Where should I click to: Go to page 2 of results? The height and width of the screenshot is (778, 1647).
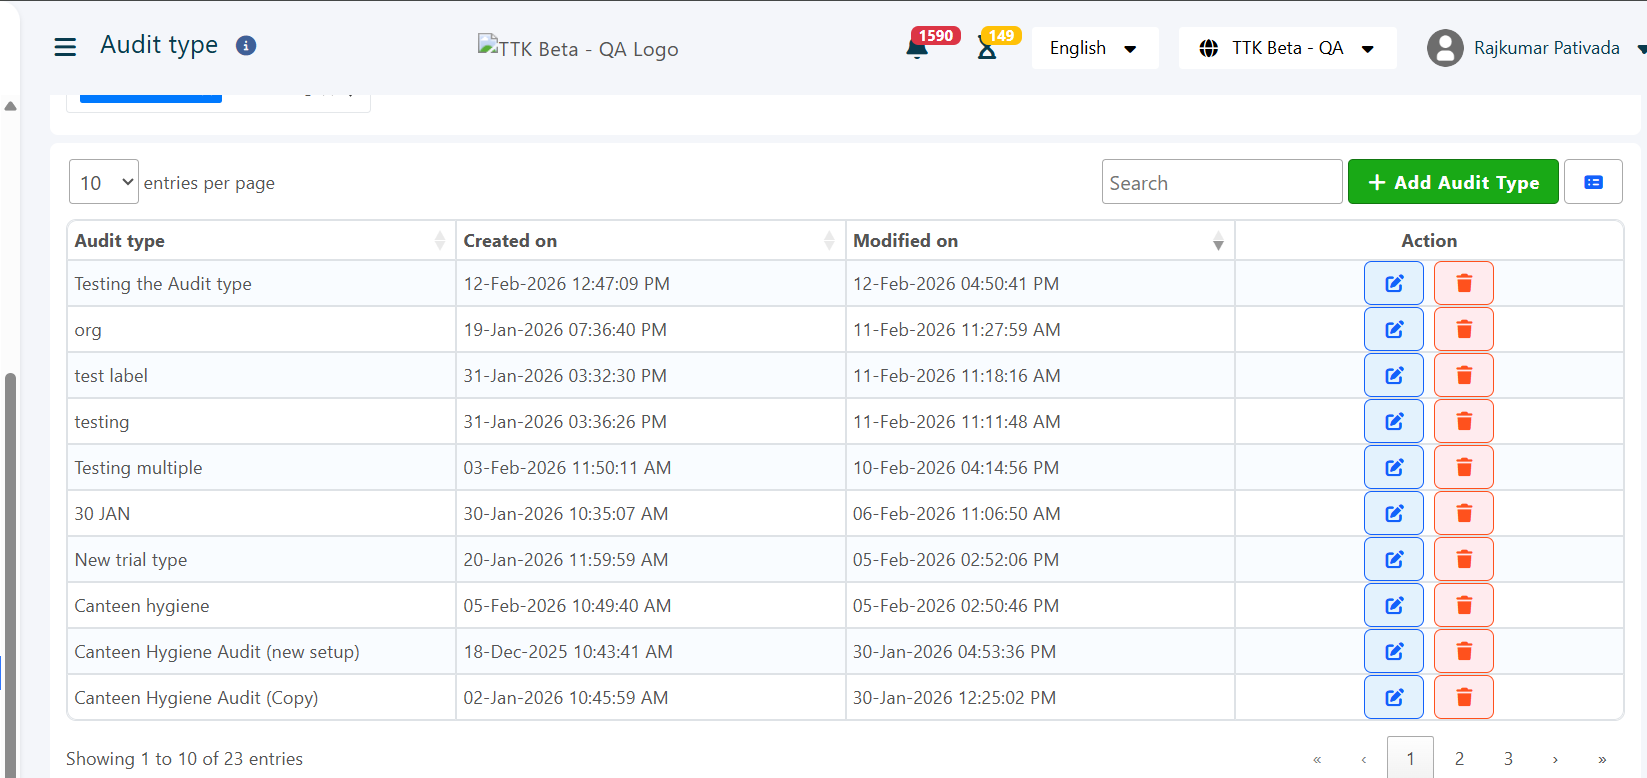(x=1459, y=759)
